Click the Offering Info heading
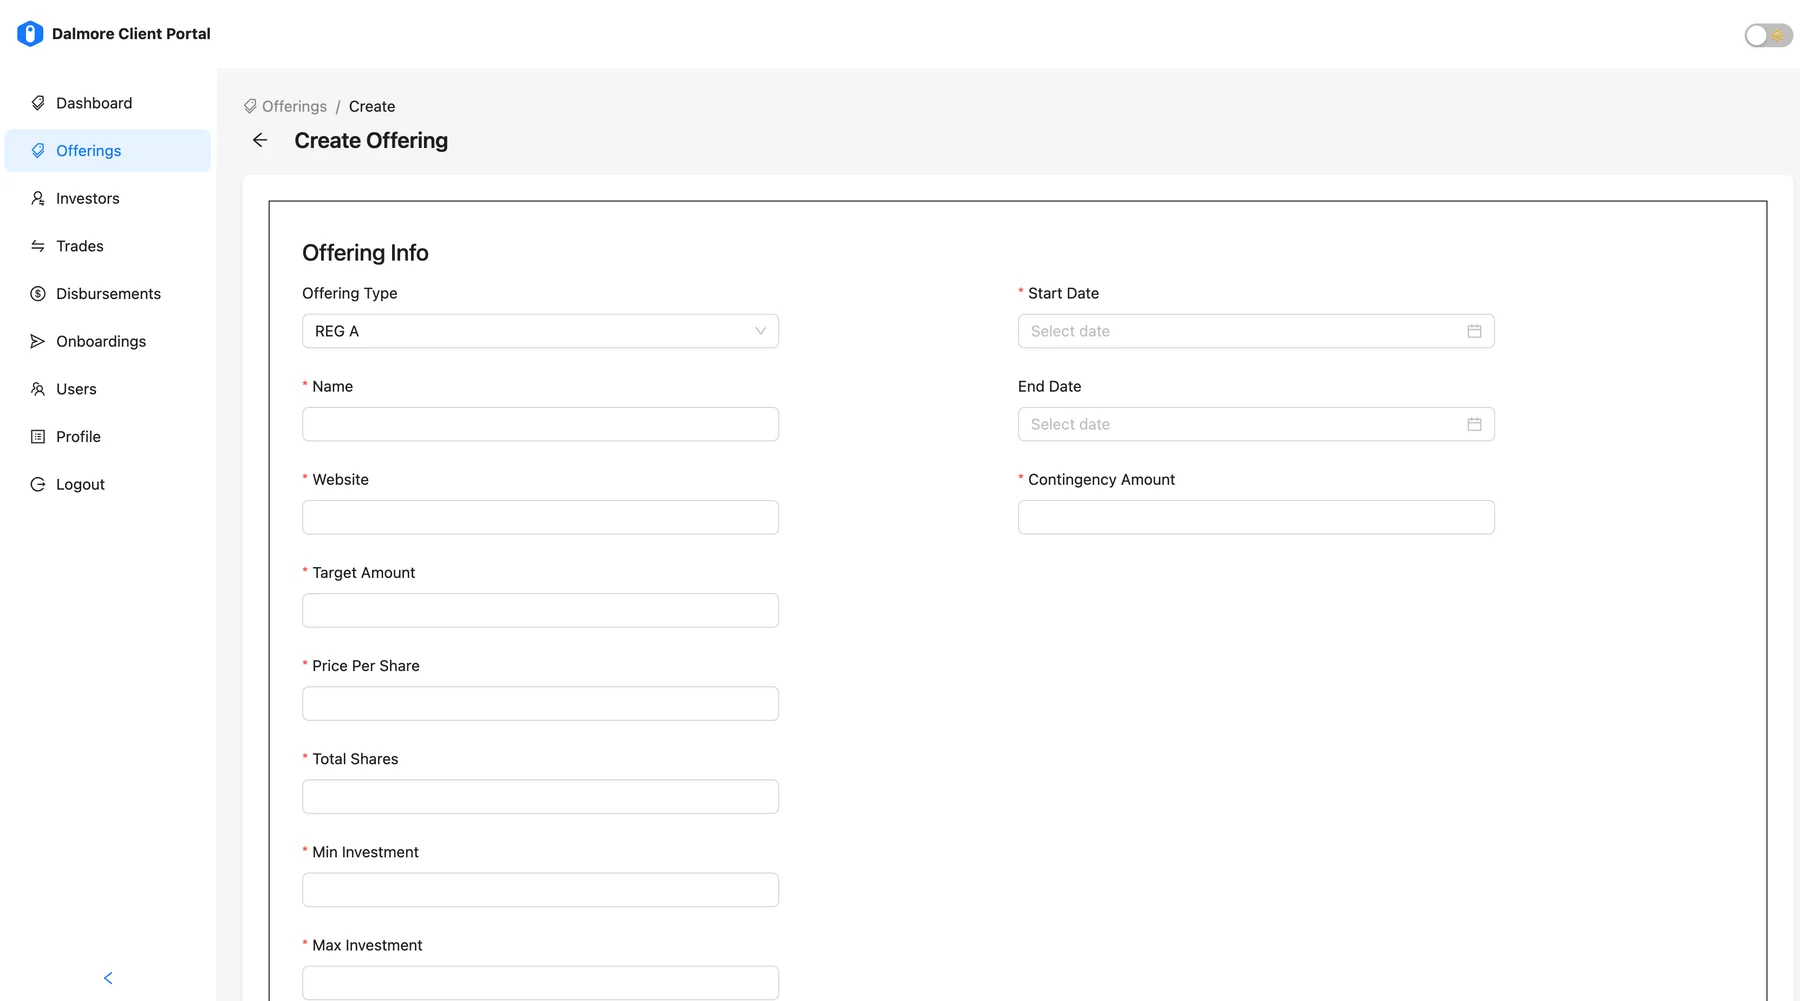1800x1001 pixels. click(365, 253)
